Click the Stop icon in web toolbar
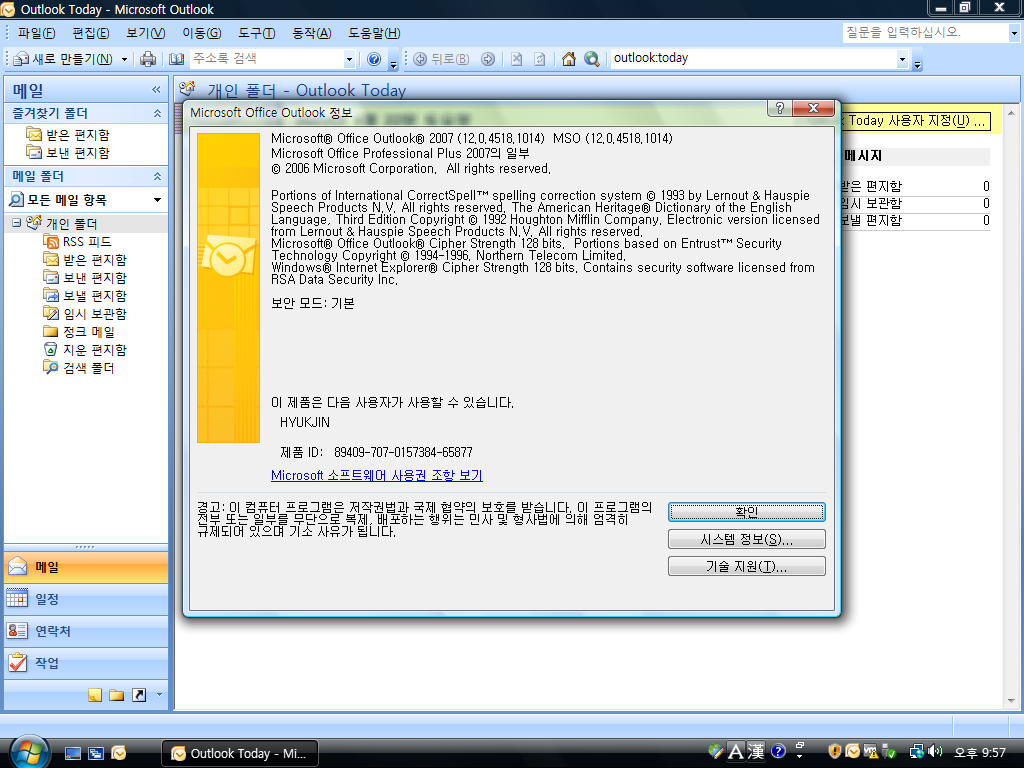This screenshot has height=768, width=1024. pyautogui.click(x=517, y=59)
